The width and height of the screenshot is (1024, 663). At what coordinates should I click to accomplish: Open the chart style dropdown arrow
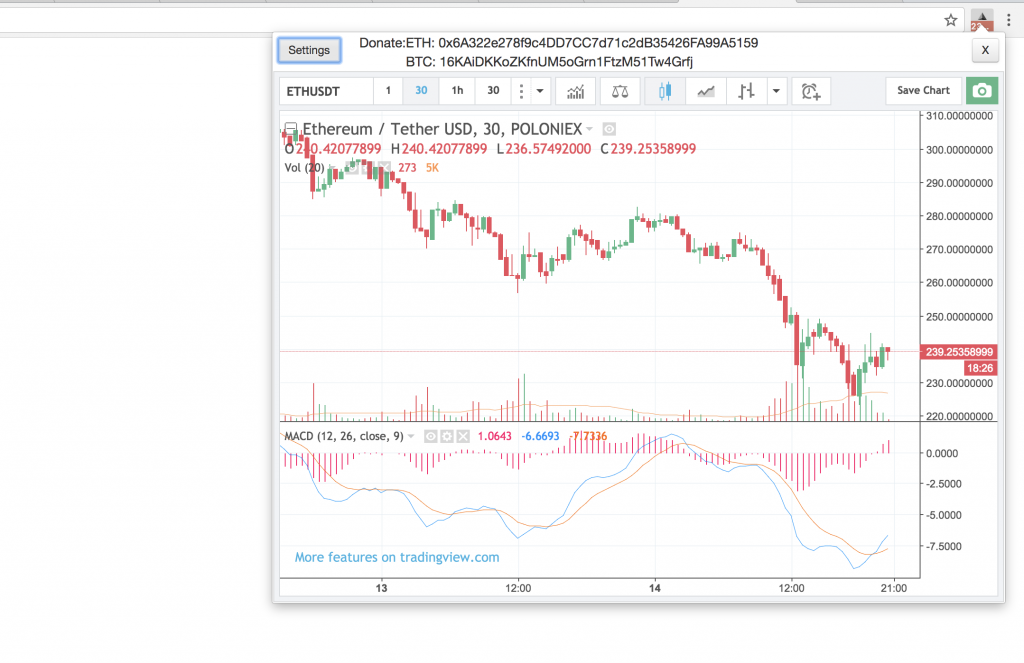point(777,91)
